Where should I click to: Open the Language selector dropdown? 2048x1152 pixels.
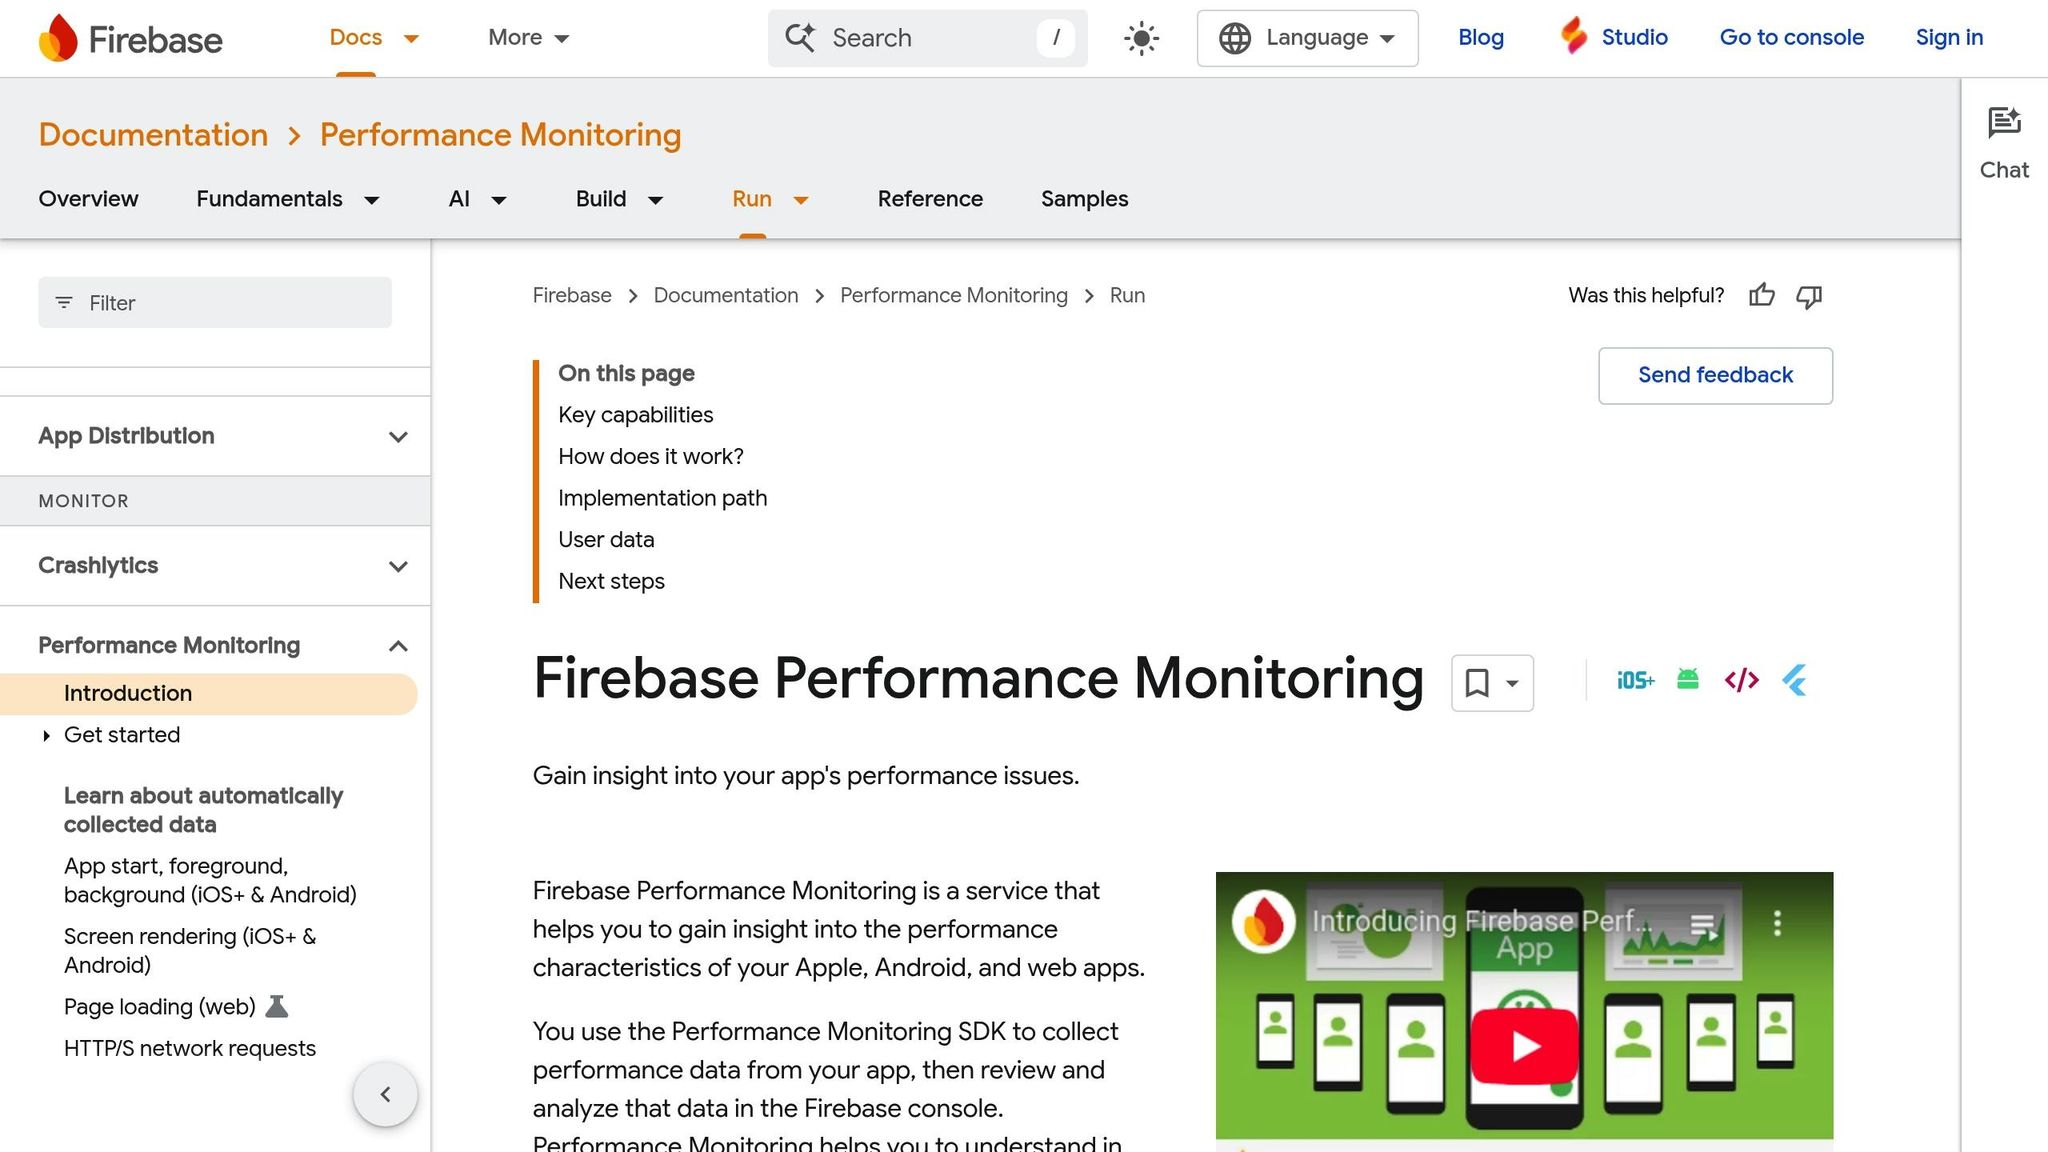pos(1307,38)
